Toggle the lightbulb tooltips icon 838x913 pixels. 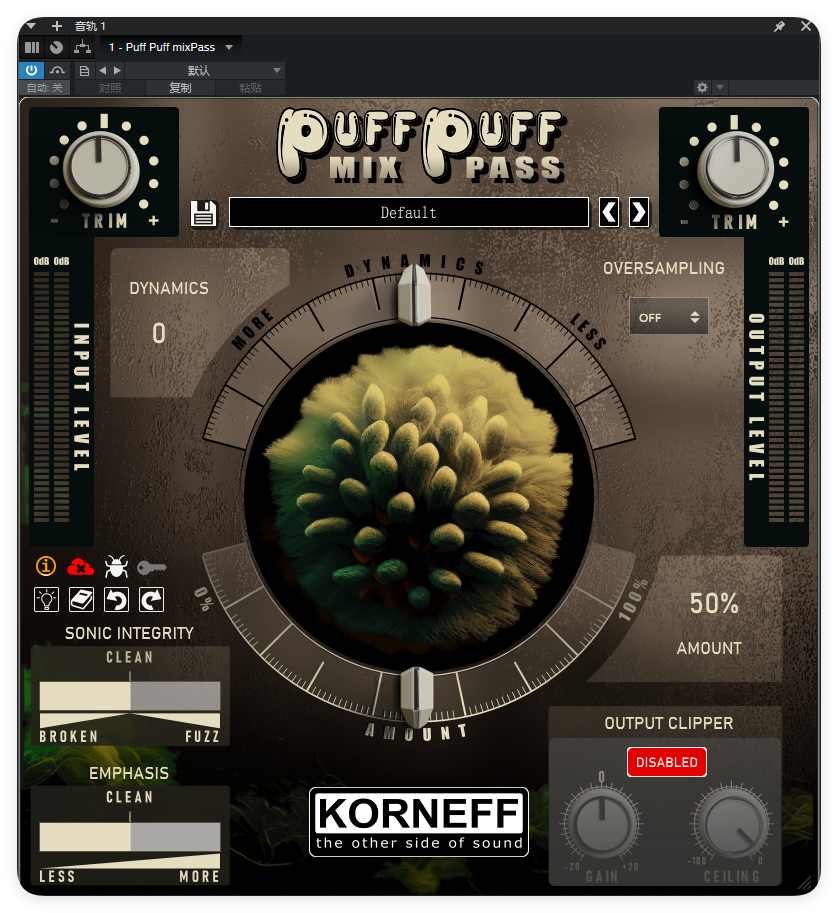[x=47, y=600]
